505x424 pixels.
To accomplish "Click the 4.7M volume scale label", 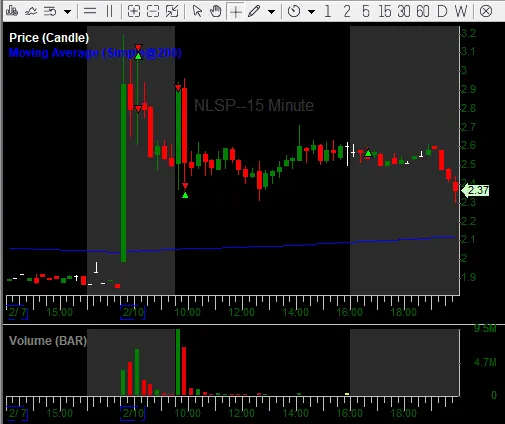I will tap(485, 362).
